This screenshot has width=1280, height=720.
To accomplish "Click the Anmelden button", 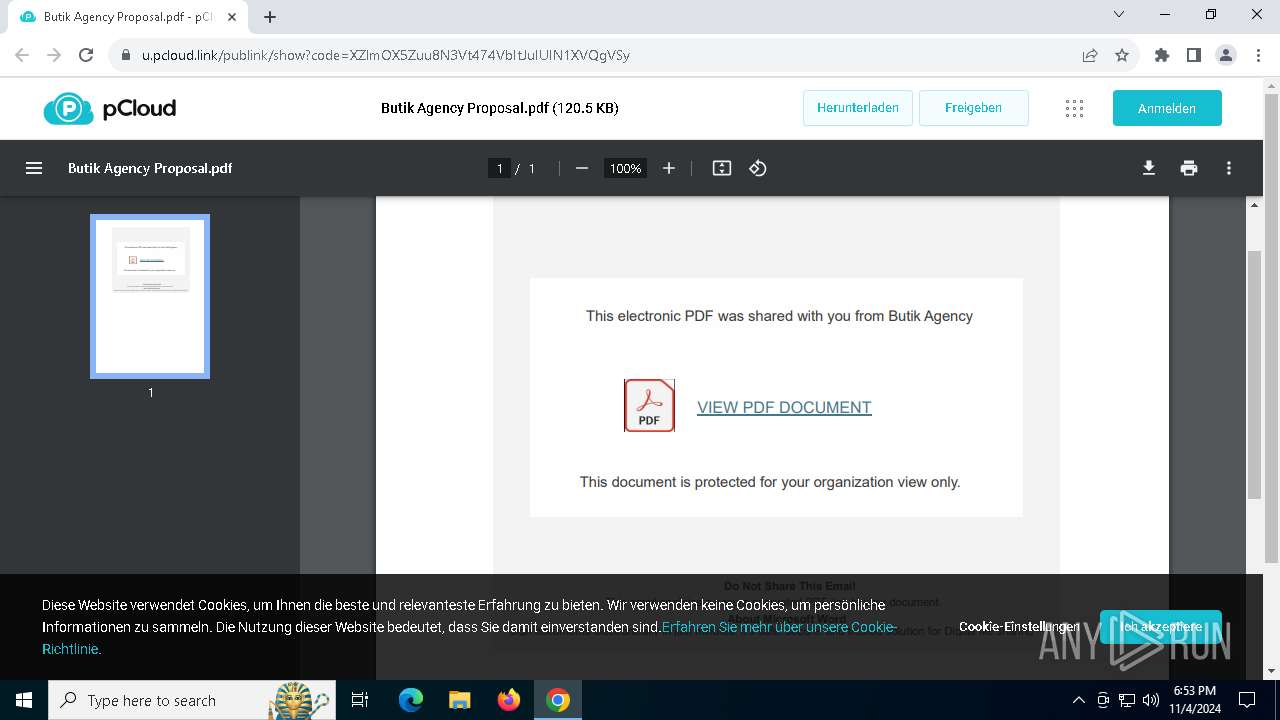I will tap(1167, 108).
